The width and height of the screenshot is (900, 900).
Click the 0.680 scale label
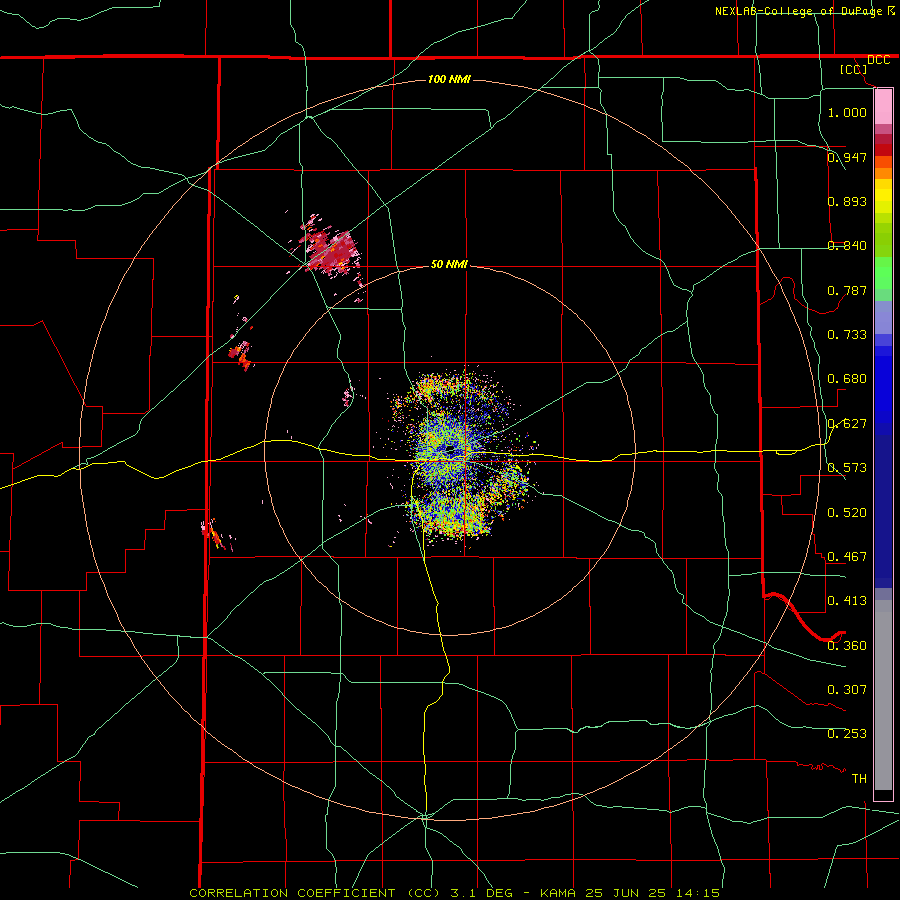pos(847,379)
